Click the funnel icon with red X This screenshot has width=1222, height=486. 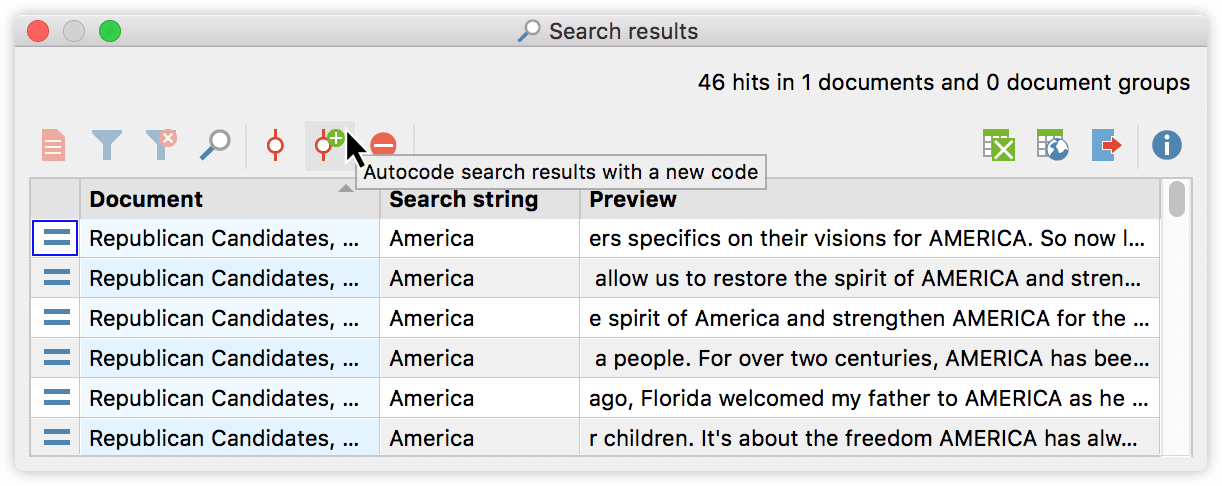pos(161,146)
